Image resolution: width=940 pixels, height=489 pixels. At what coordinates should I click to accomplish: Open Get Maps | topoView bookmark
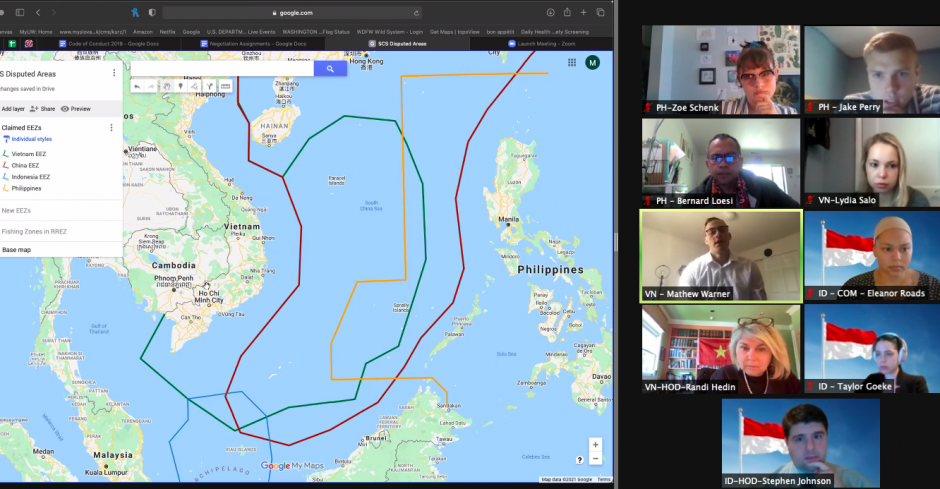coord(454,32)
